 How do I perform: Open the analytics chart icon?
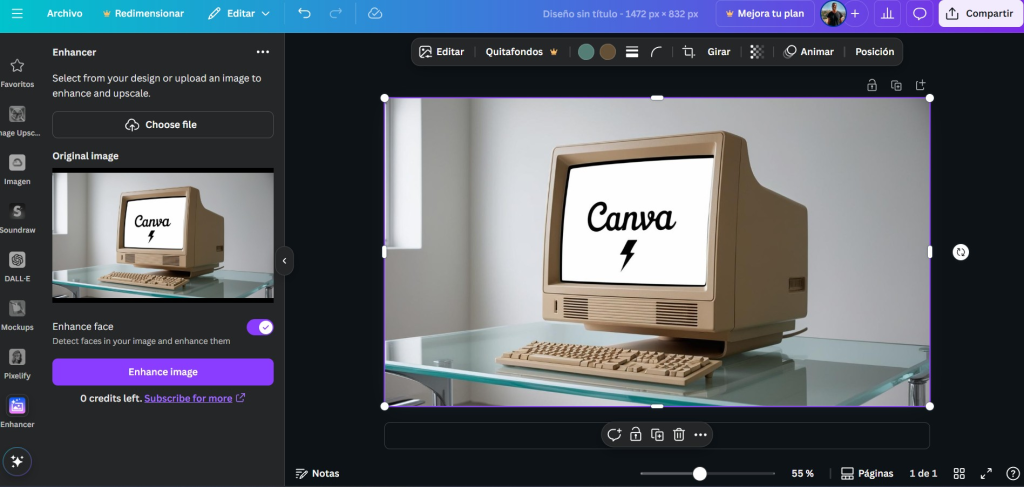tap(887, 14)
